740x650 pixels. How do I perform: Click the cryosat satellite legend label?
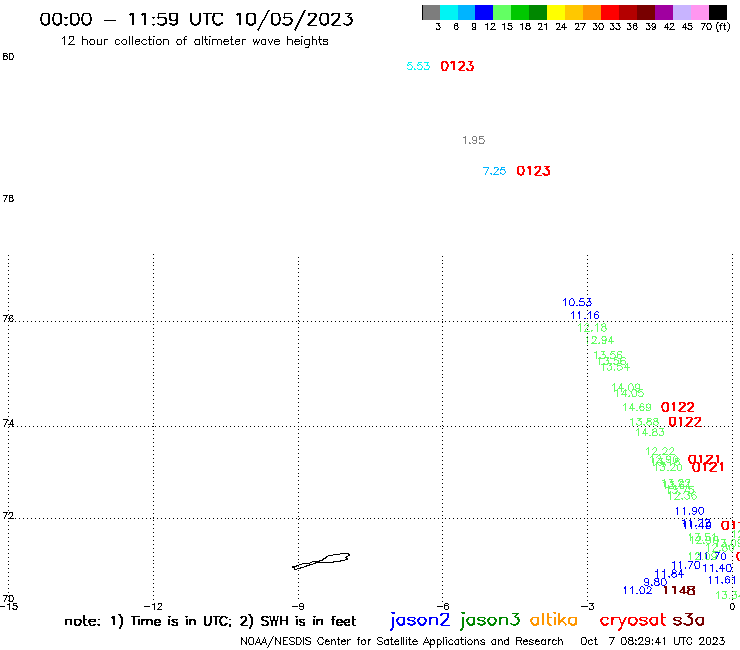pyautogui.click(x=633, y=621)
